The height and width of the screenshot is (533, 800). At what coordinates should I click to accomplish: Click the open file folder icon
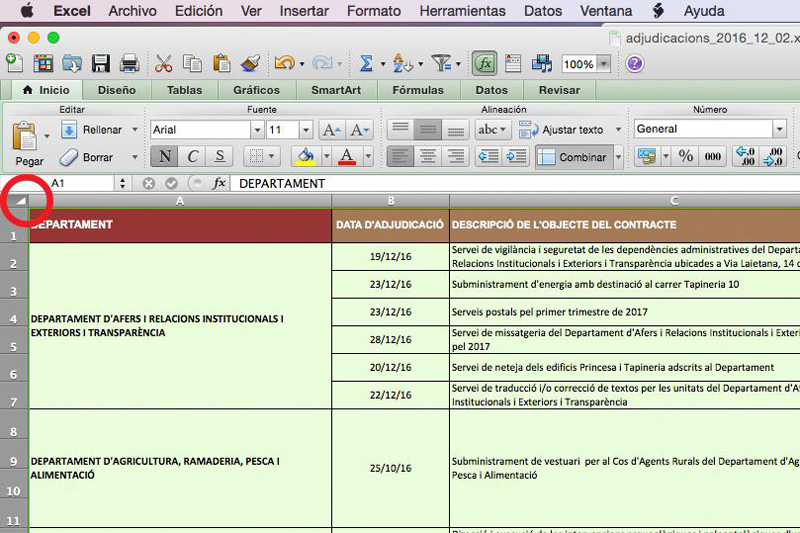coord(72,64)
